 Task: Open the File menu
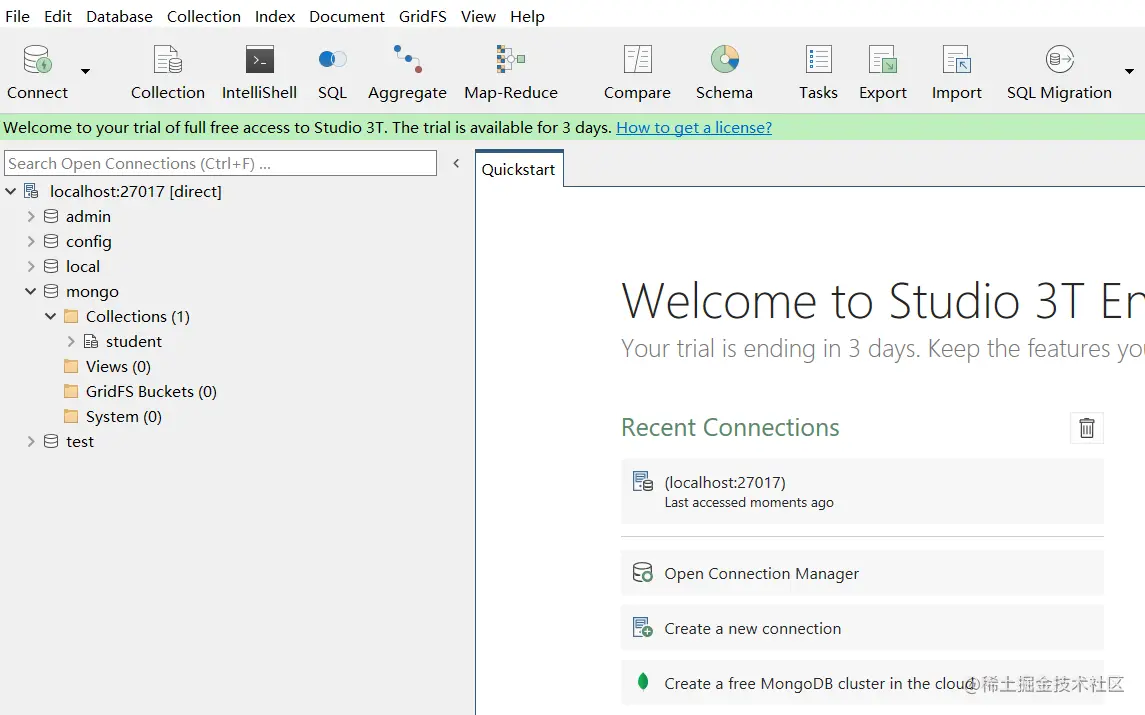point(18,16)
